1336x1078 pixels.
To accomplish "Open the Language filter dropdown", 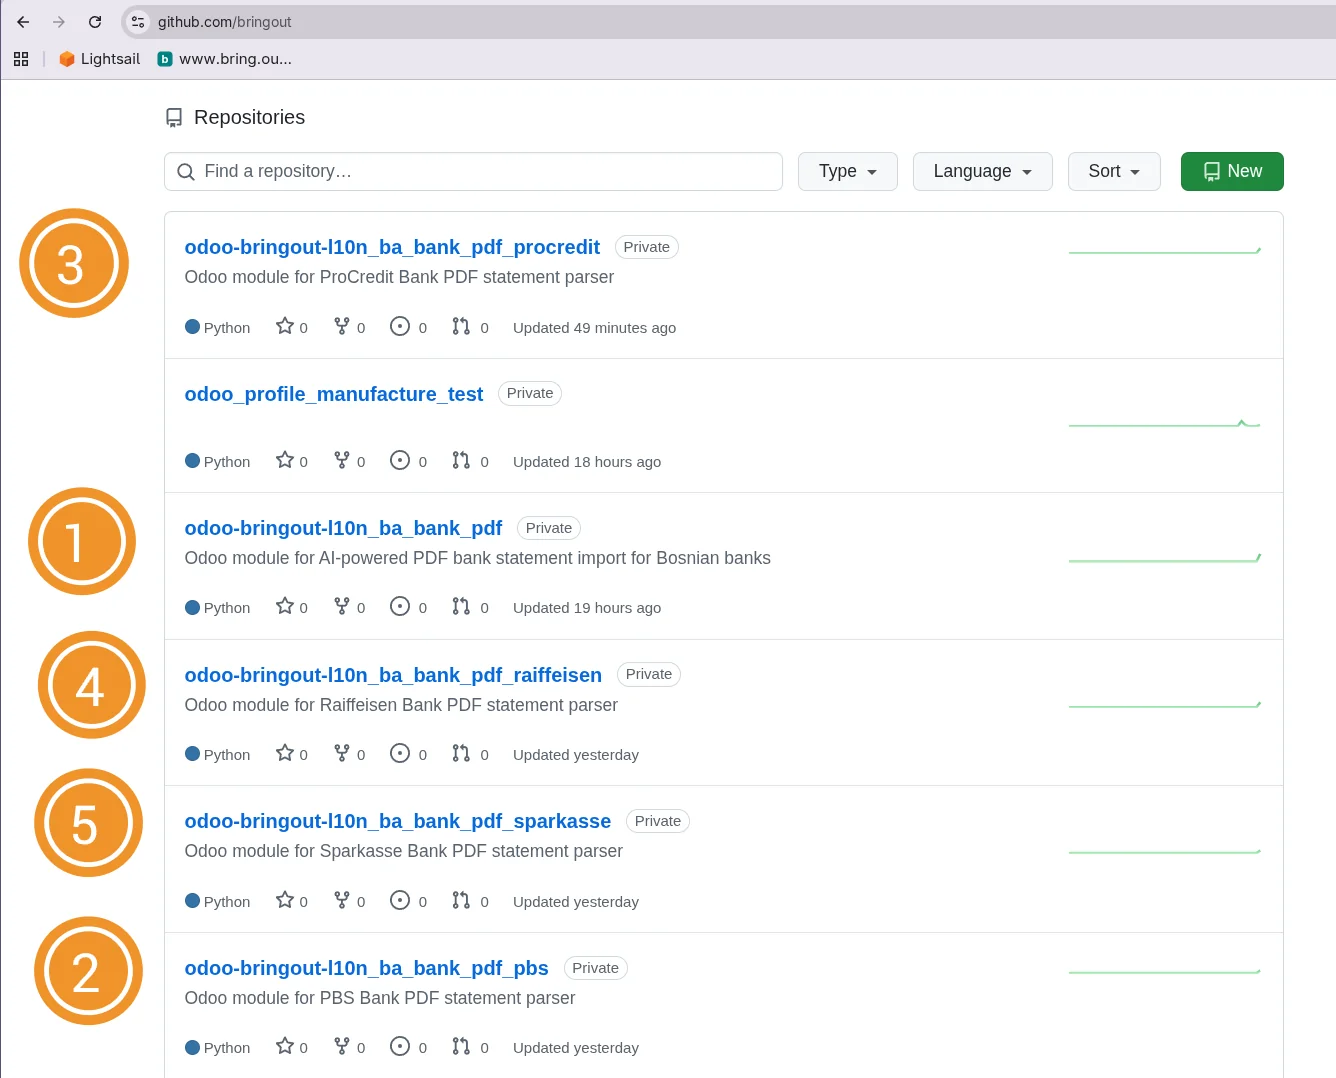I will (x=982, y=171).
